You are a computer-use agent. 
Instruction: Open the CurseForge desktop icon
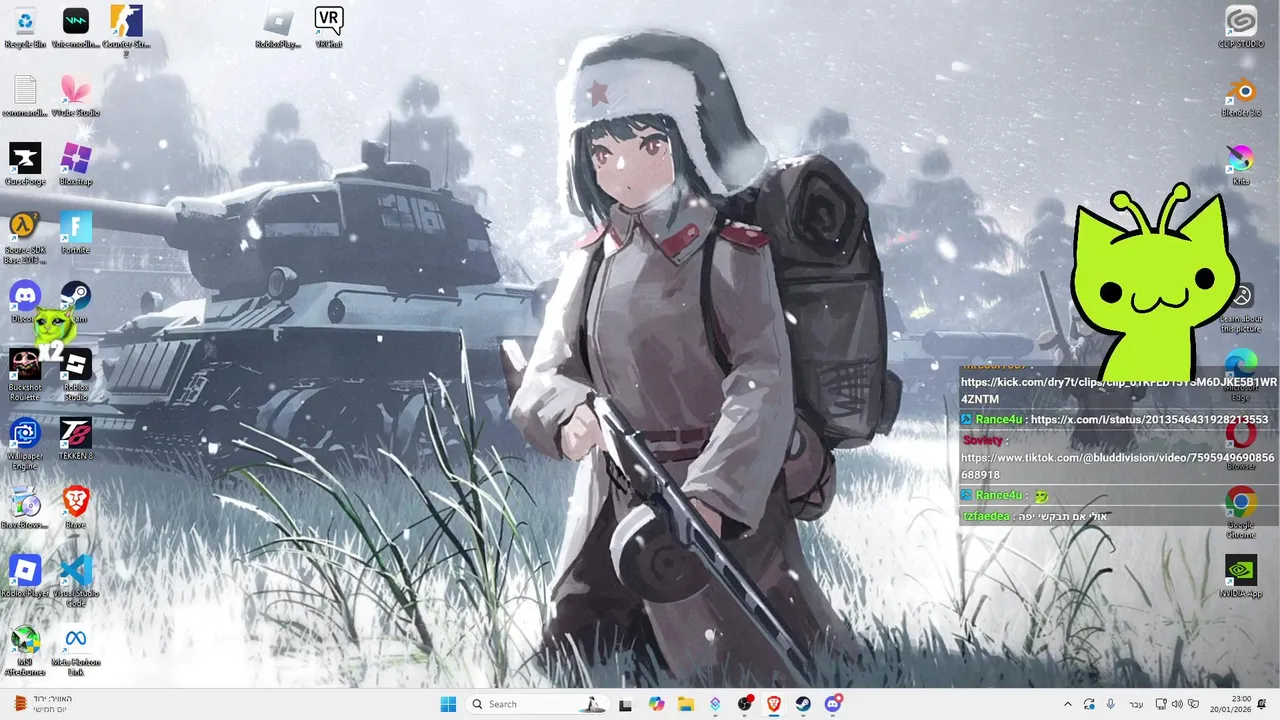coord(25,165)
